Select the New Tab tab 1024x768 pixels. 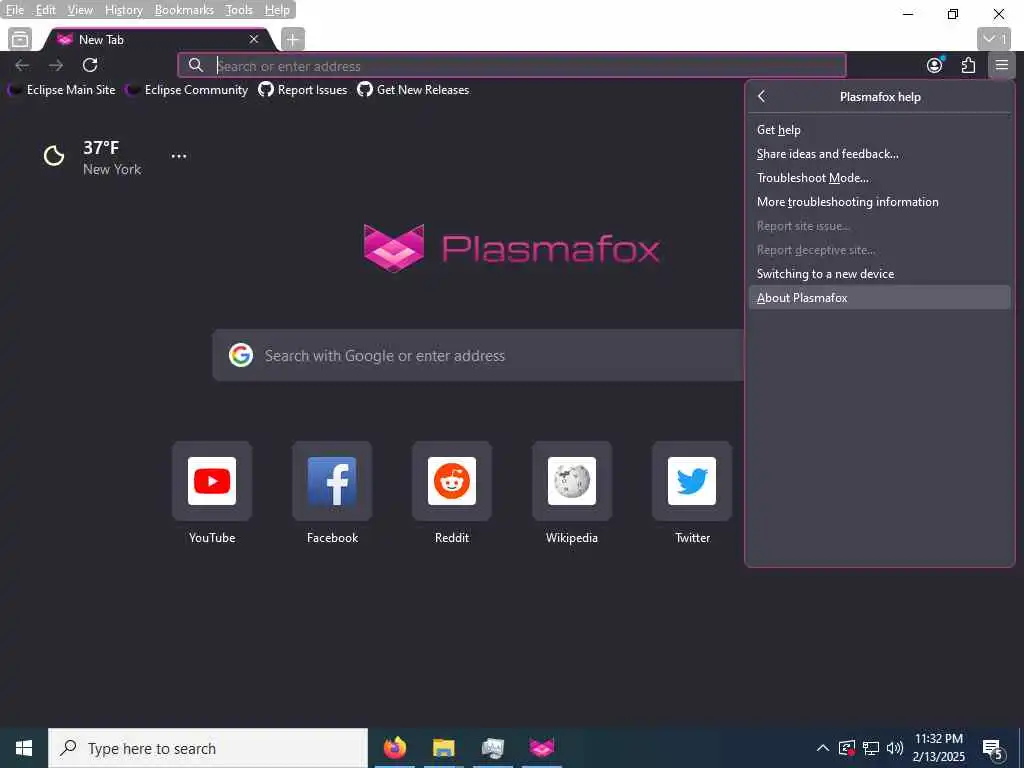(x=157, y=39)
